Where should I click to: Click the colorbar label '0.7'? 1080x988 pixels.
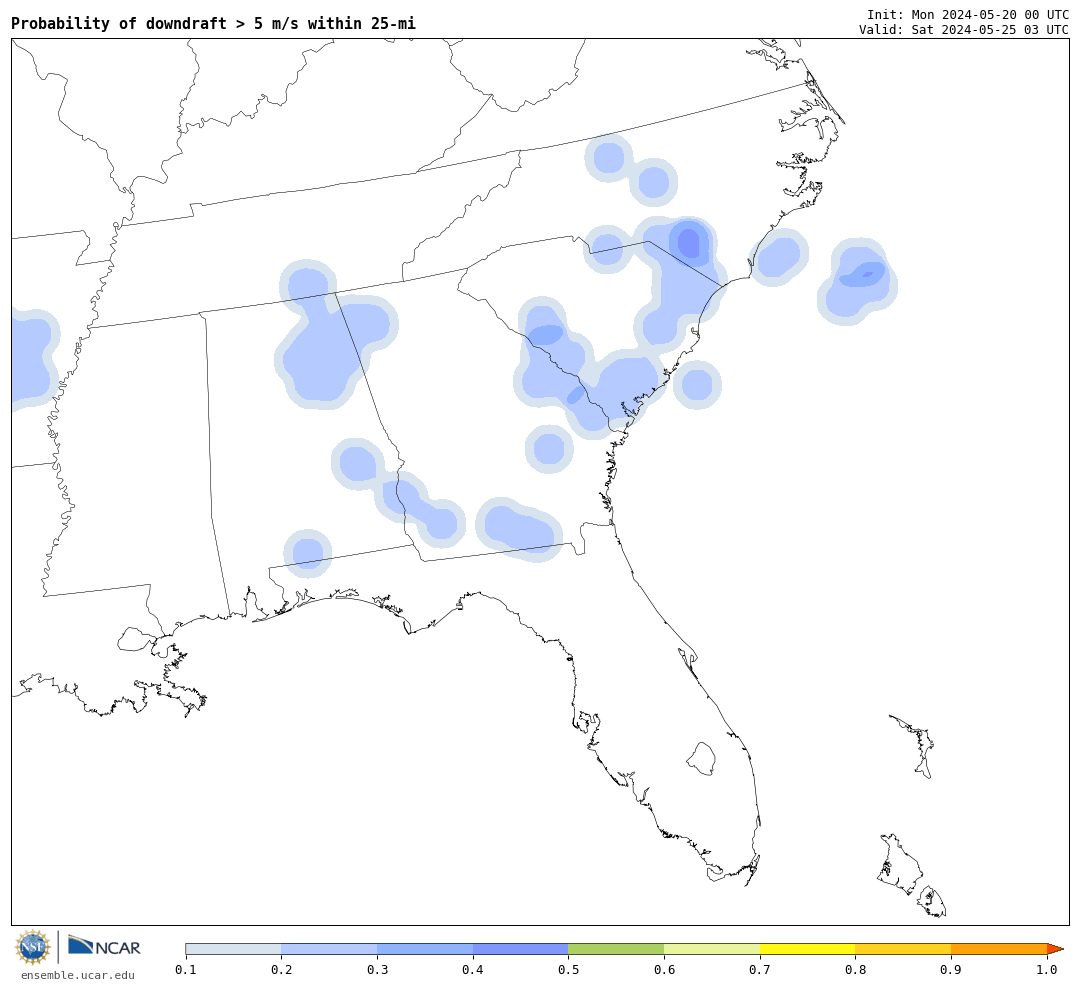click(x=760, y=970)
